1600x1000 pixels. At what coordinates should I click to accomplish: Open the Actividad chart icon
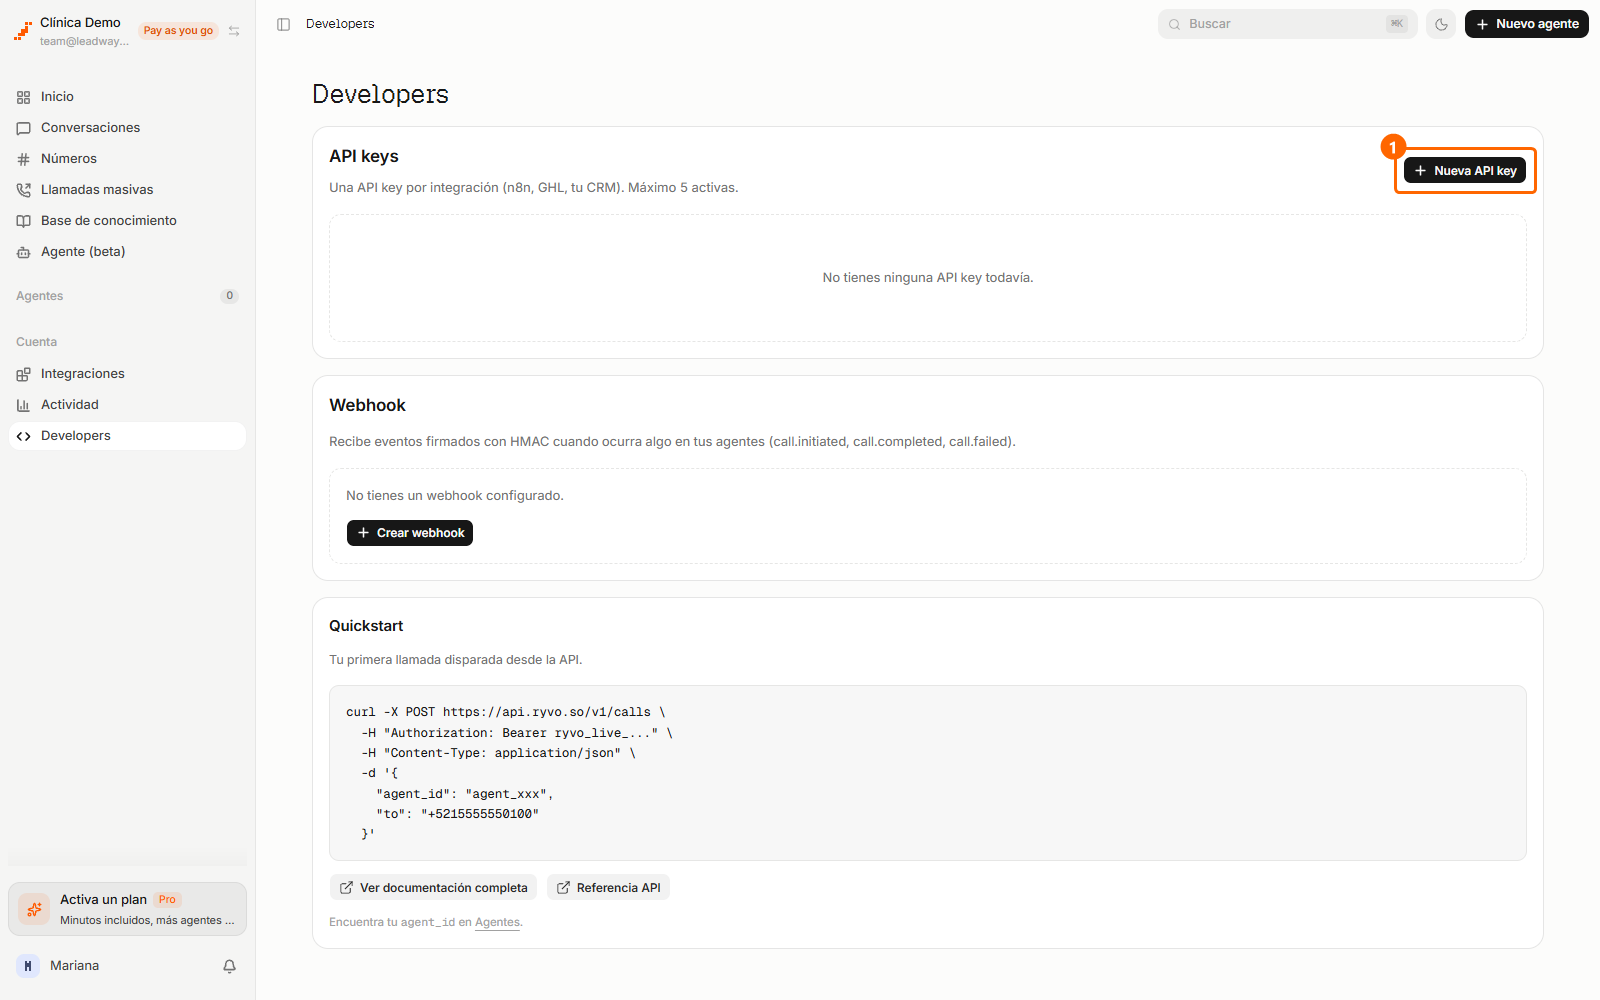coord(23,405)
